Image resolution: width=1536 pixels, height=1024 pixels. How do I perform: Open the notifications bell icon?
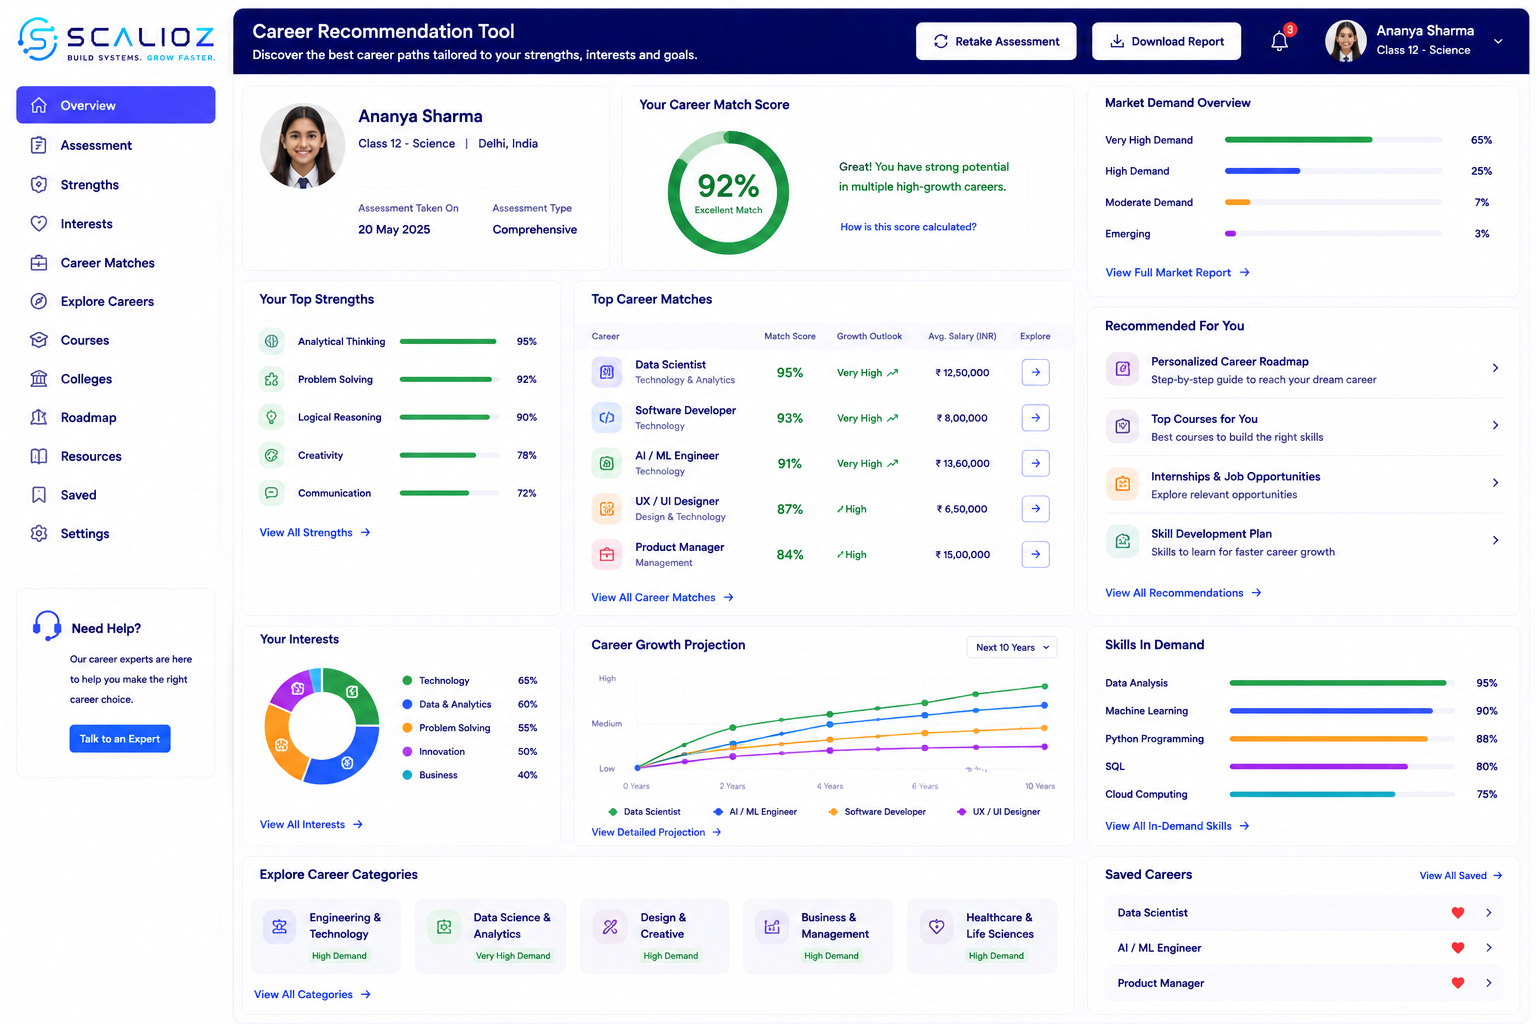1280,41
